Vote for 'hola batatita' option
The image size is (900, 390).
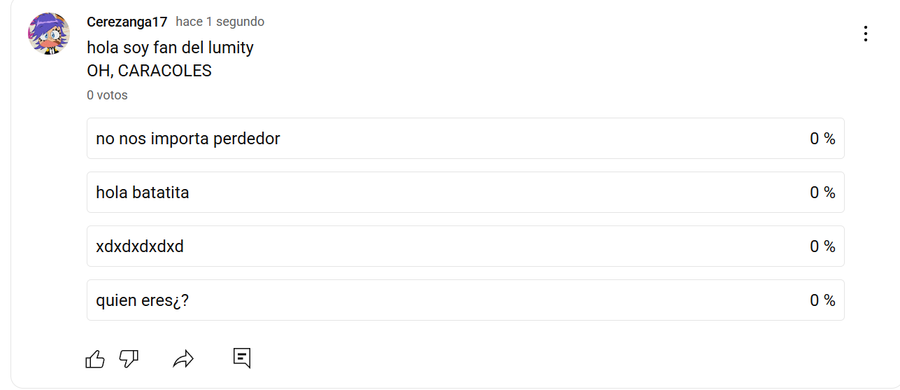point(465,192)
